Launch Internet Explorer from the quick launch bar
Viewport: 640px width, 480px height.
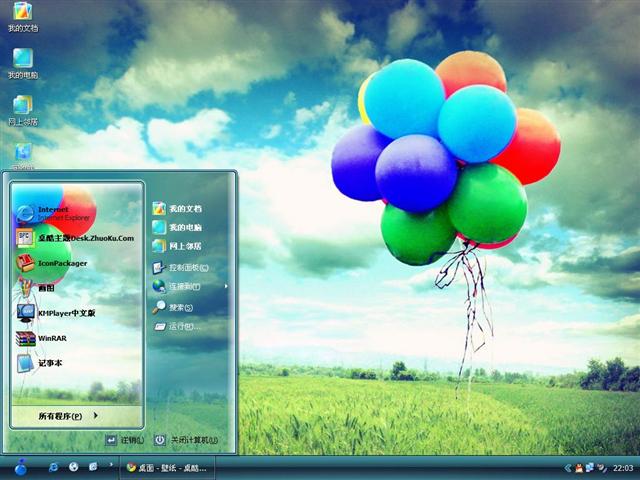pyautogui.click(x=53, y=467)
